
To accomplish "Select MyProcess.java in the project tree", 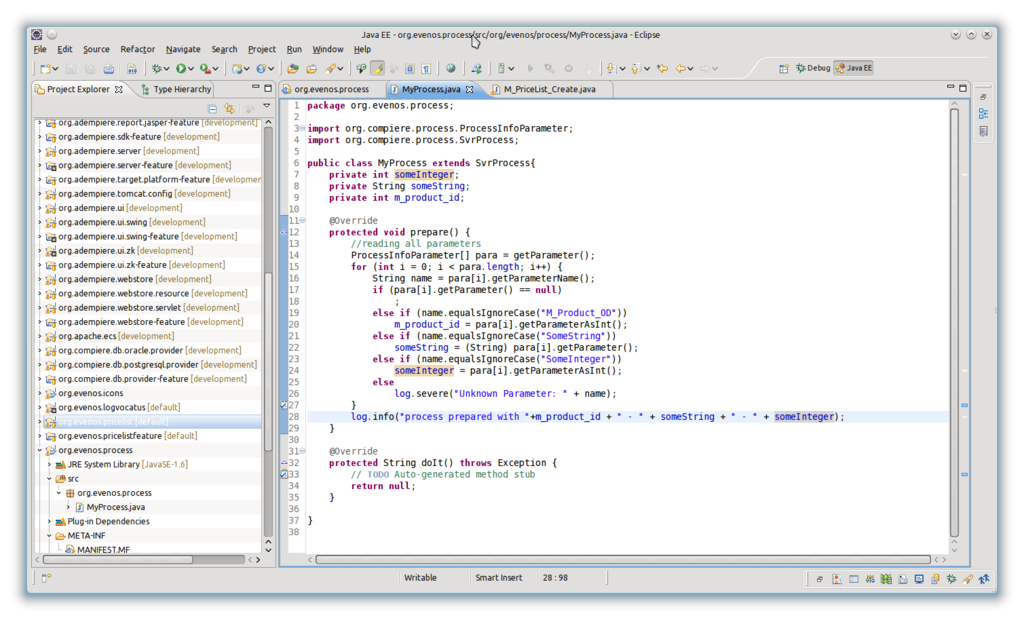I will pyautogui.click(x=115, y=507).
